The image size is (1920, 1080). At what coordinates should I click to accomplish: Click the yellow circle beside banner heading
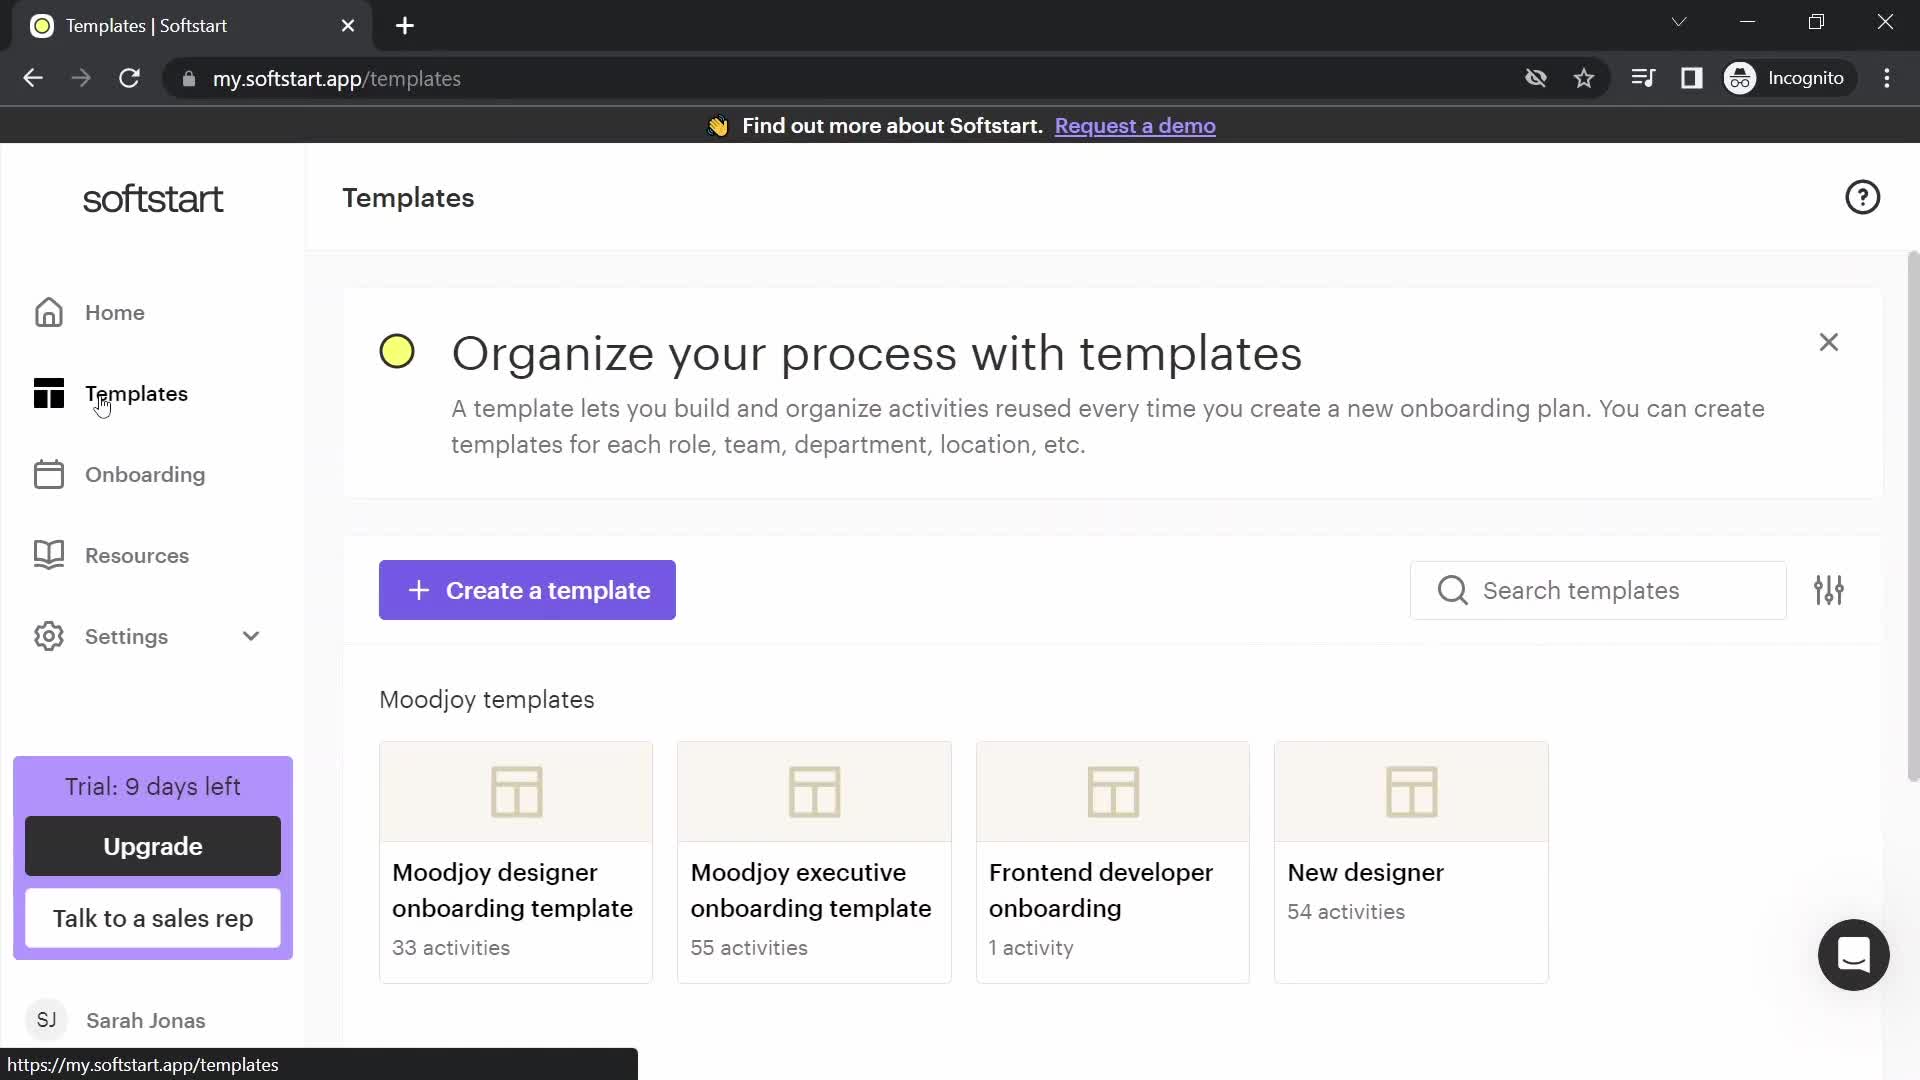pos(397,352)
